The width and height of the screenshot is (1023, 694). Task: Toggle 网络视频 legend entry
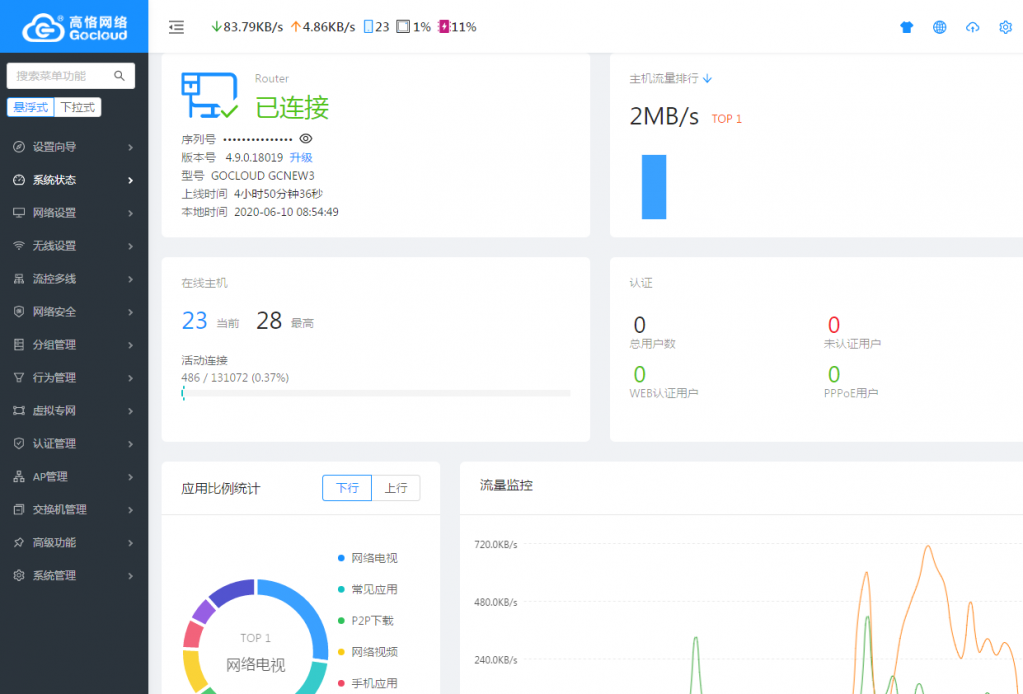point(367,652)
